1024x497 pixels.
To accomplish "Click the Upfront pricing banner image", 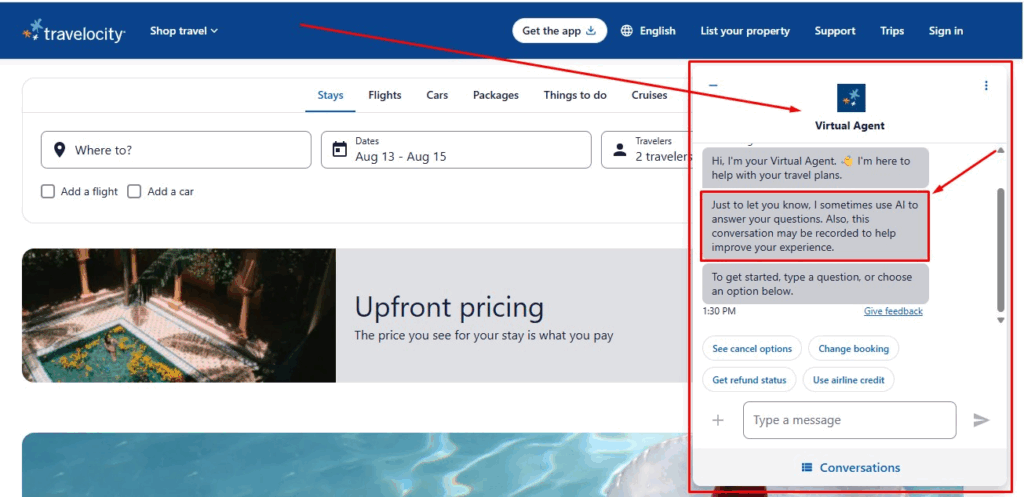I will (x=179, y=315).
